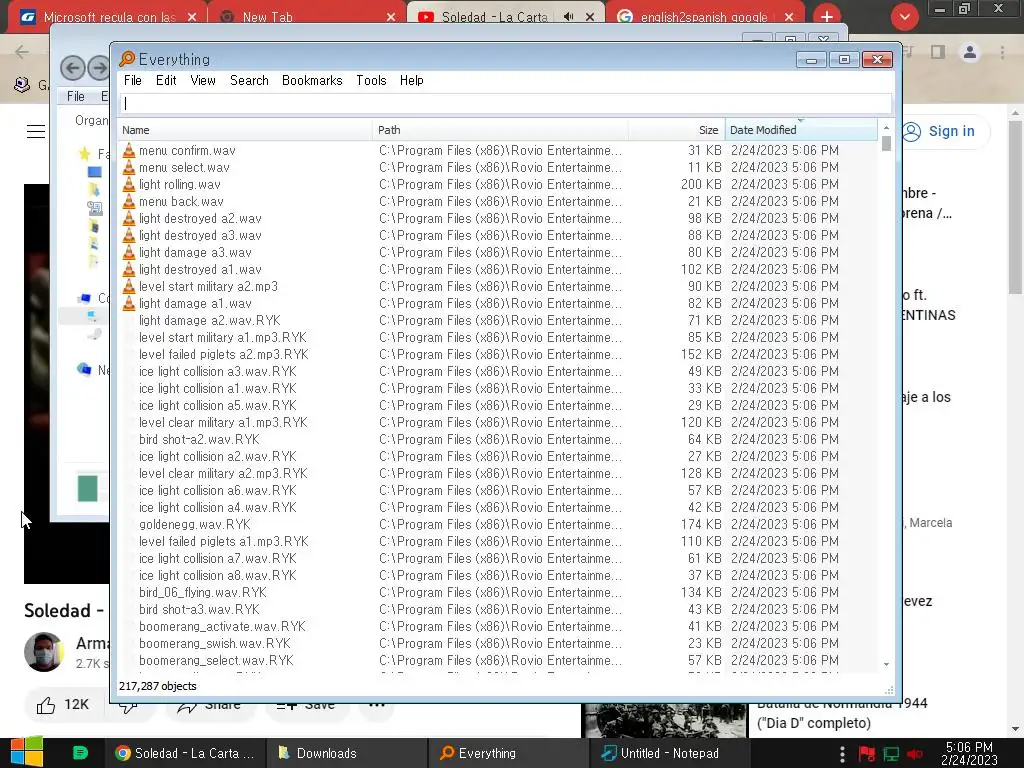
Task: Select the VLC icon of menu back.wav
Action: [x=129, y=201]
